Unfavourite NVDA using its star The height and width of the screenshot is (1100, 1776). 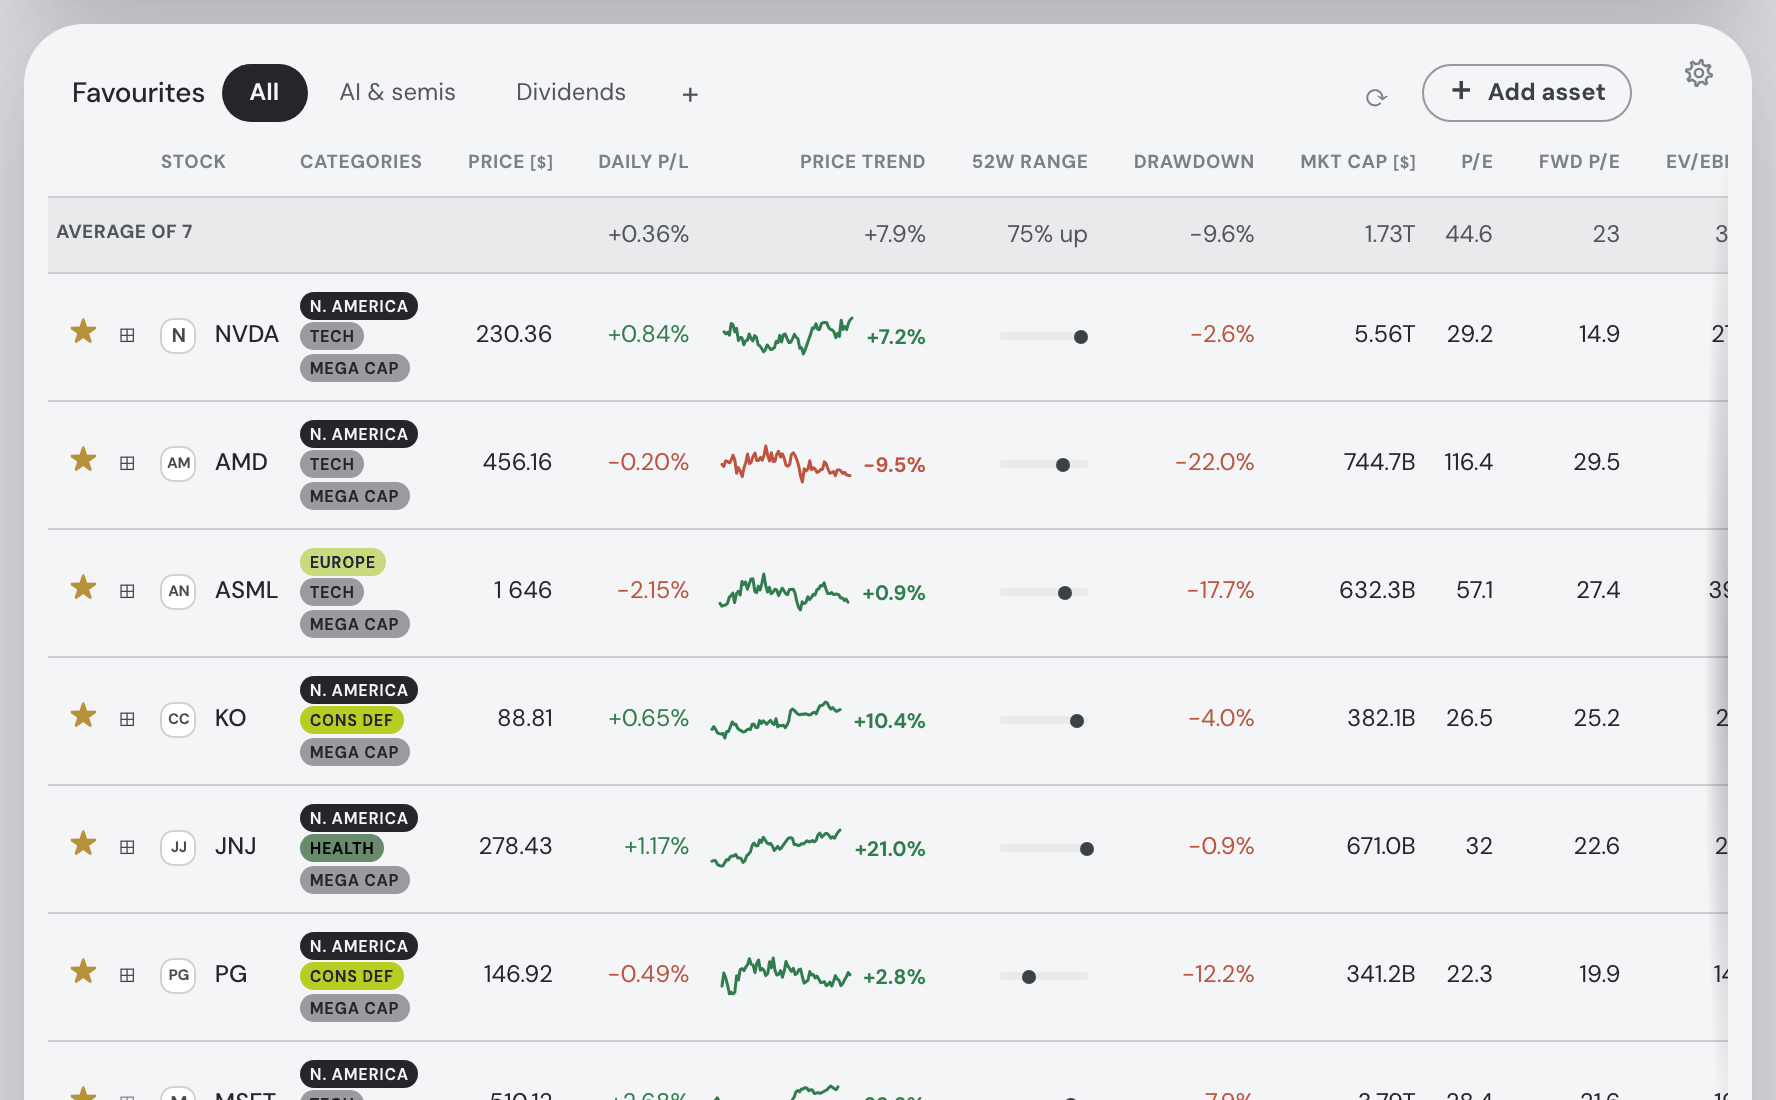click(83, 332)
